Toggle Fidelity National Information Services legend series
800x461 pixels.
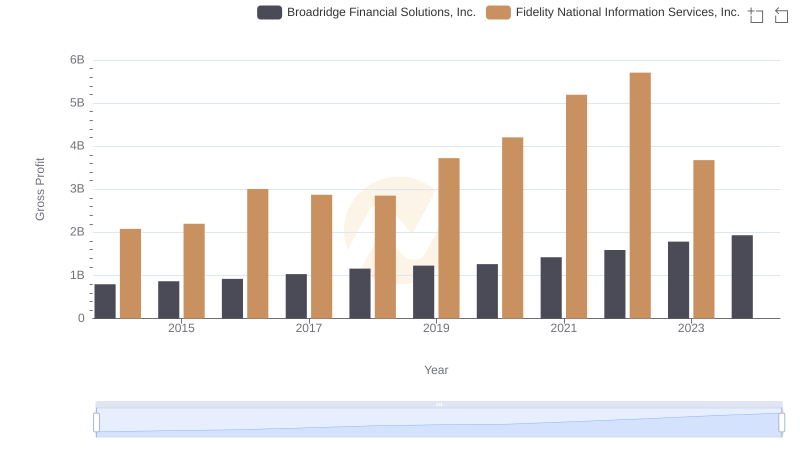coord(612,12)
